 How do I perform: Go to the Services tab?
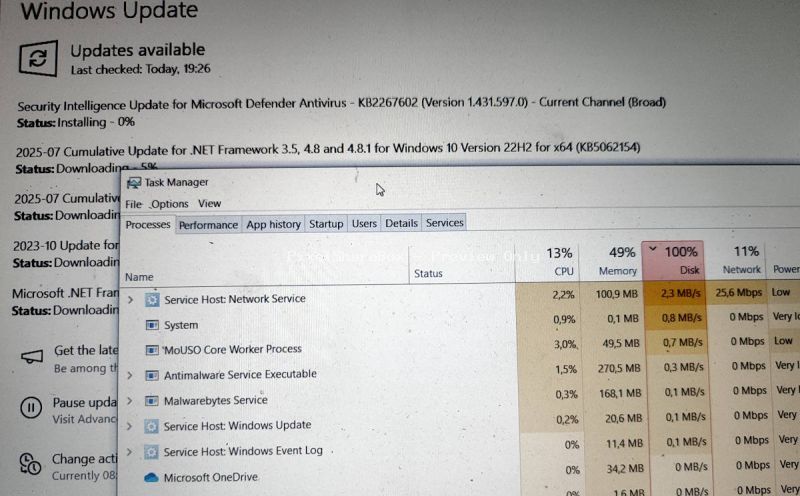444,223
